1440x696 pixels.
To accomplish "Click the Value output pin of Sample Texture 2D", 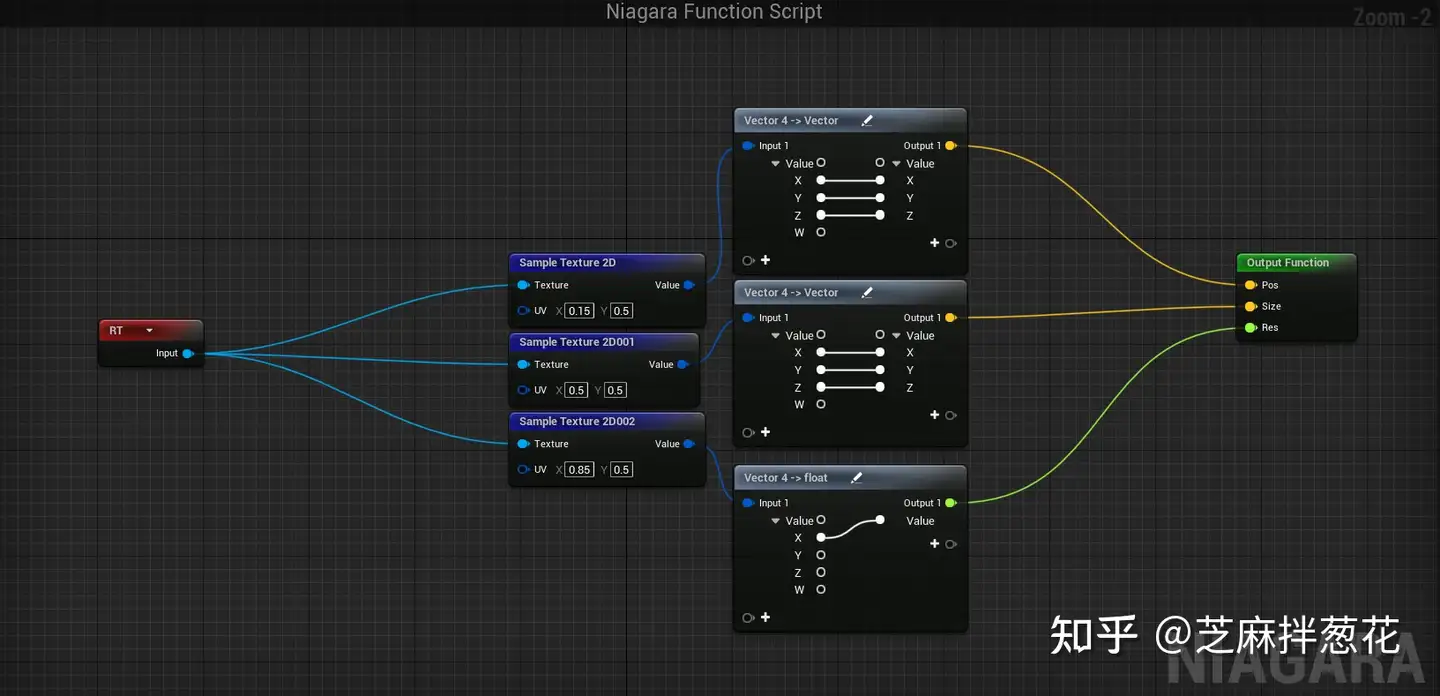I will pyautogui.click(x=689, y=285).
